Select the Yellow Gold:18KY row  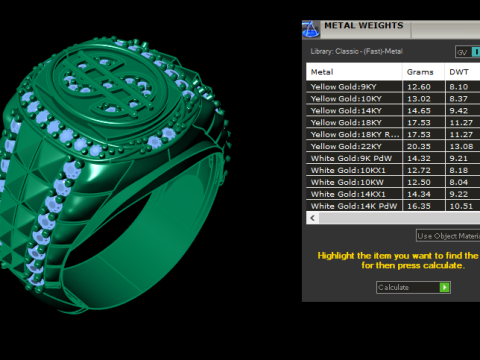click(393, 122)
